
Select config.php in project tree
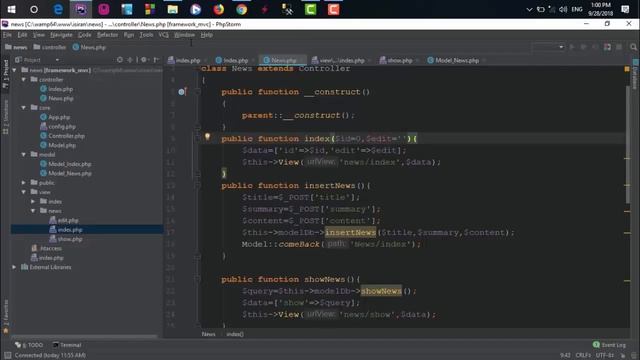coord(58,127)
